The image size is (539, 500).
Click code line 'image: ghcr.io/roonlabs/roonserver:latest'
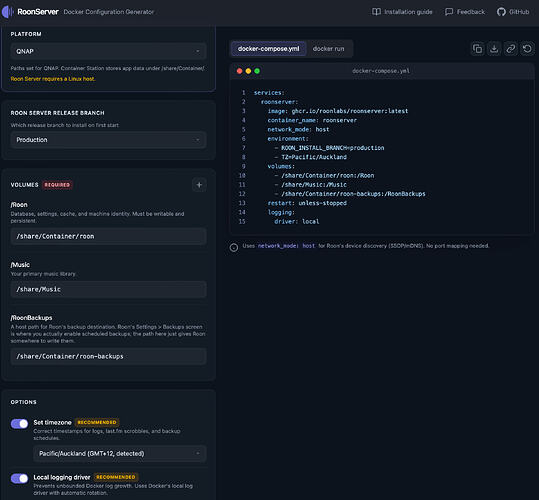tap(338, 111)
